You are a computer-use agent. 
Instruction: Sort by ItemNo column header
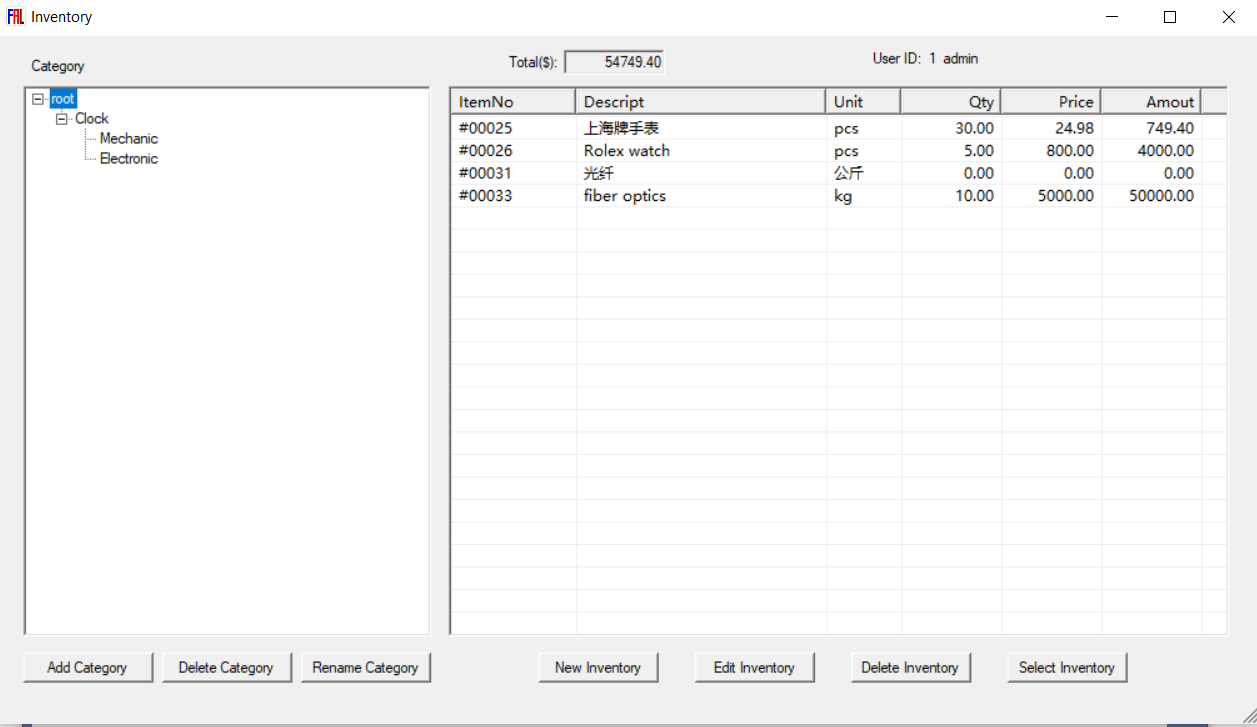(512, 102)
